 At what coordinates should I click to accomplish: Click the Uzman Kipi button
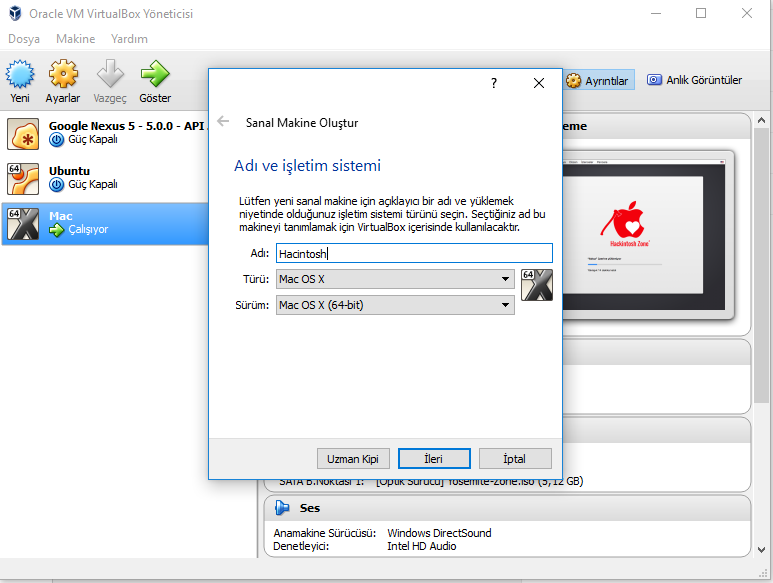coord(353,459)
